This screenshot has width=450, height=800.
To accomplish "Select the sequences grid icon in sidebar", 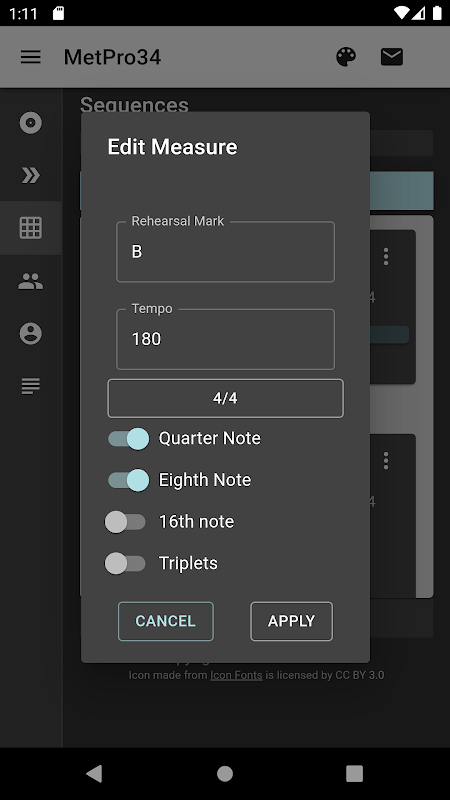I will coord(31,228).
